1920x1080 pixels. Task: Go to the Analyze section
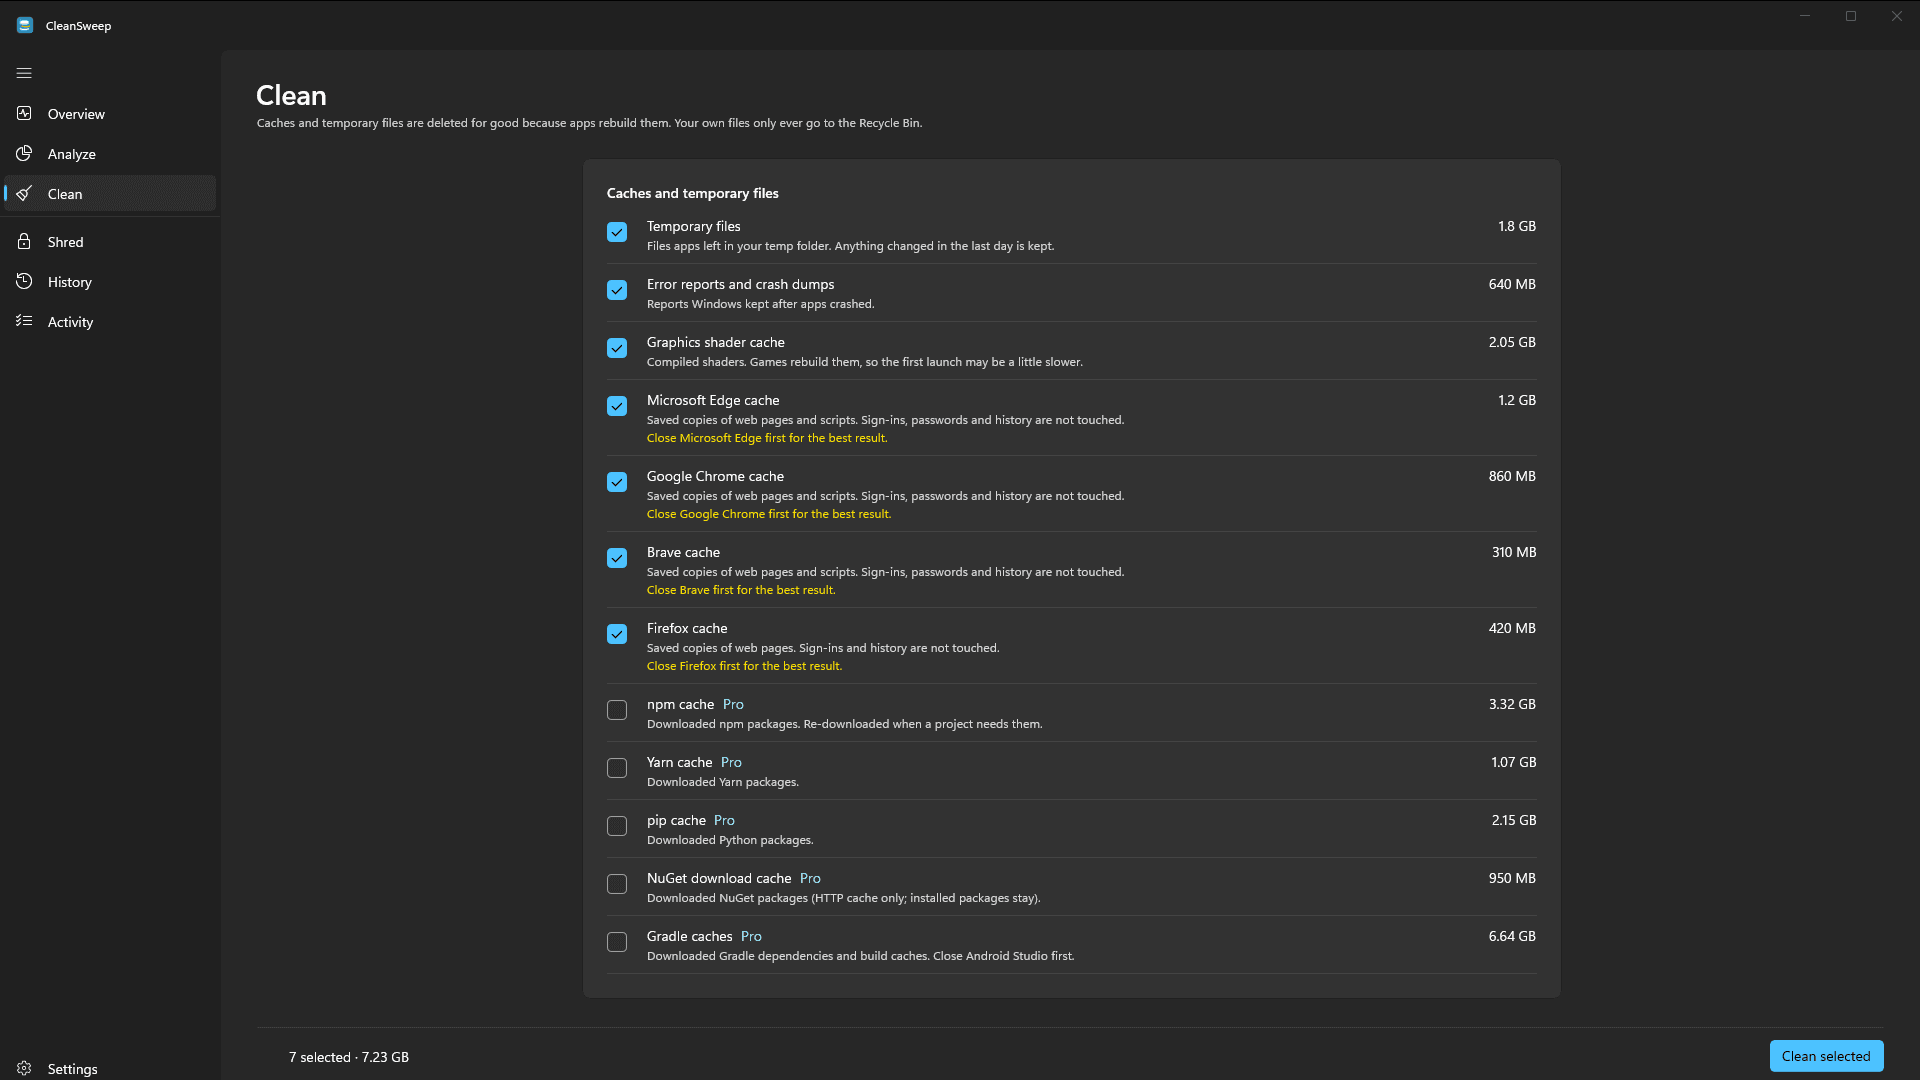tap(110, 154)
